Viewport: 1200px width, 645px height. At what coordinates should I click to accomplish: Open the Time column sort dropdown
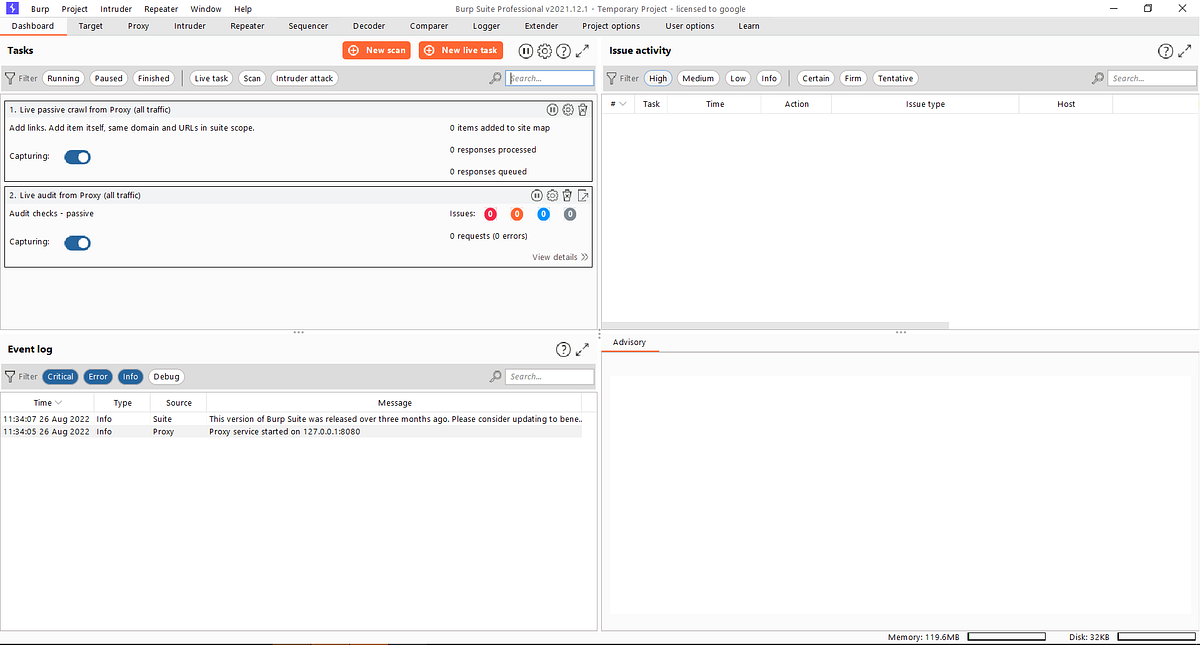(57, 403)
